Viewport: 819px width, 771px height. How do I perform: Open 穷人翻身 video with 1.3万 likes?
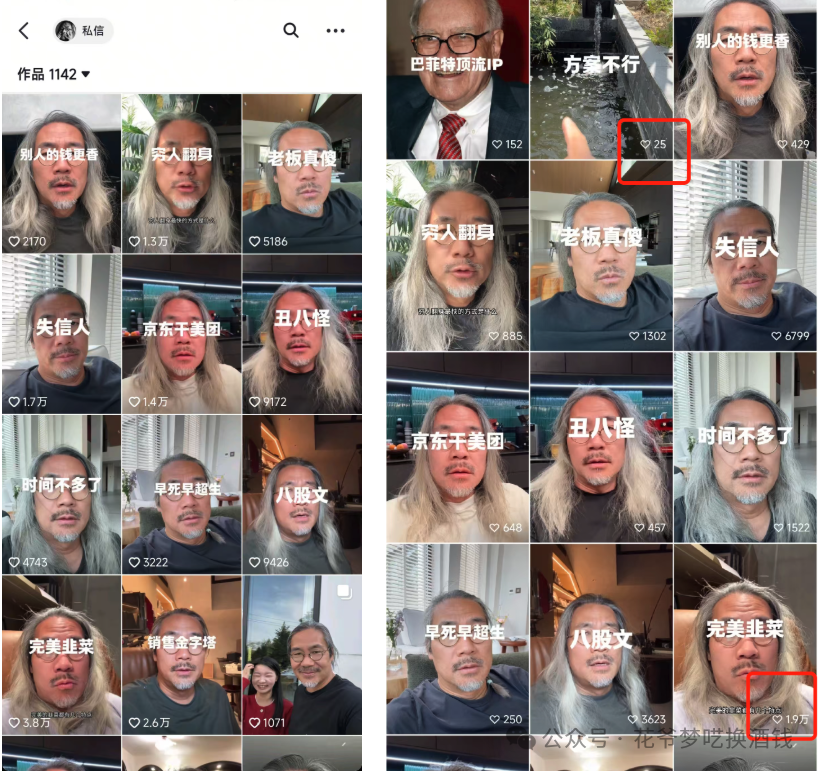click(182, 173)
